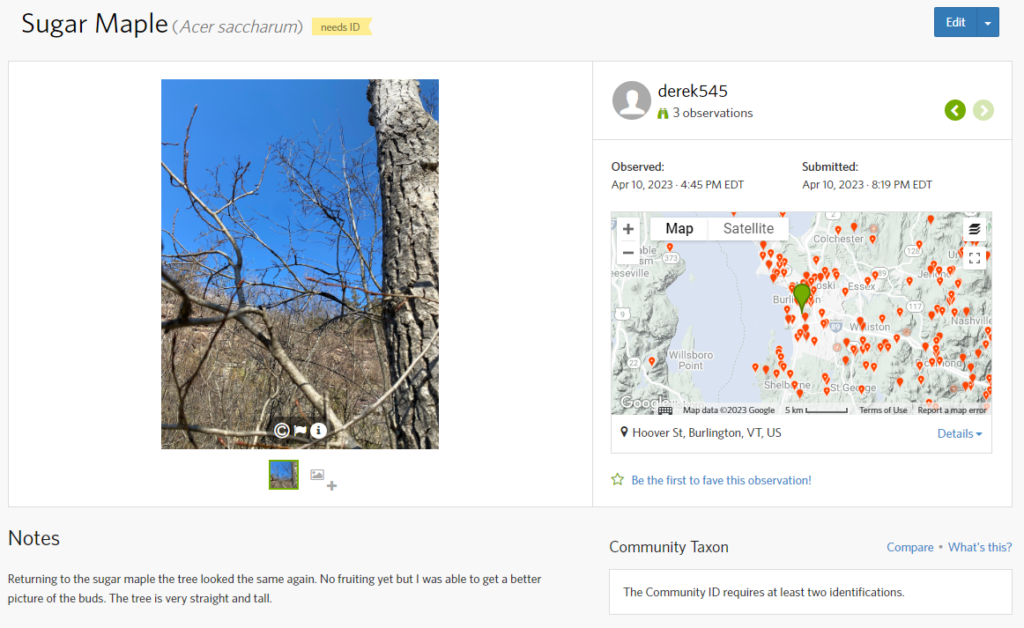Click the green observation marker on map
Screen dimensions: 1024x628
pos(802,297)
